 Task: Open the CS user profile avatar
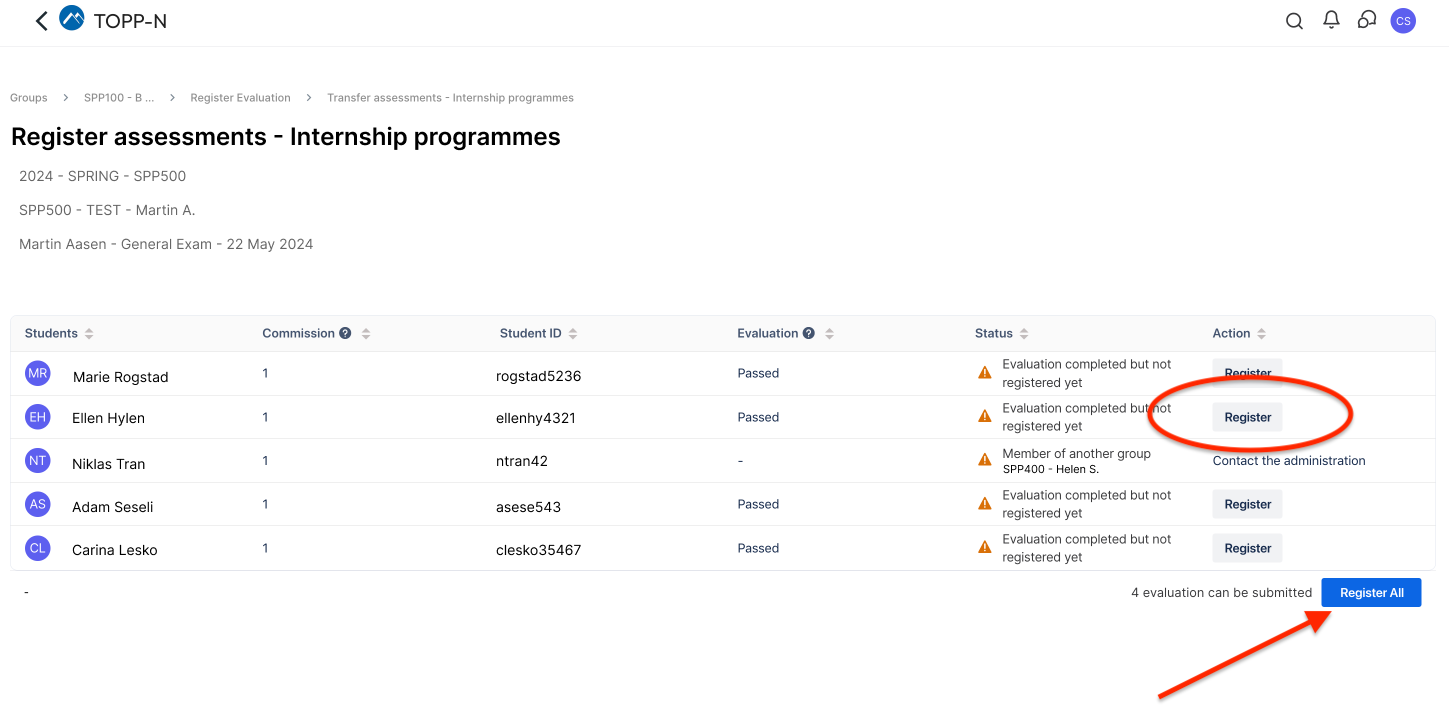pos(1403,21)
